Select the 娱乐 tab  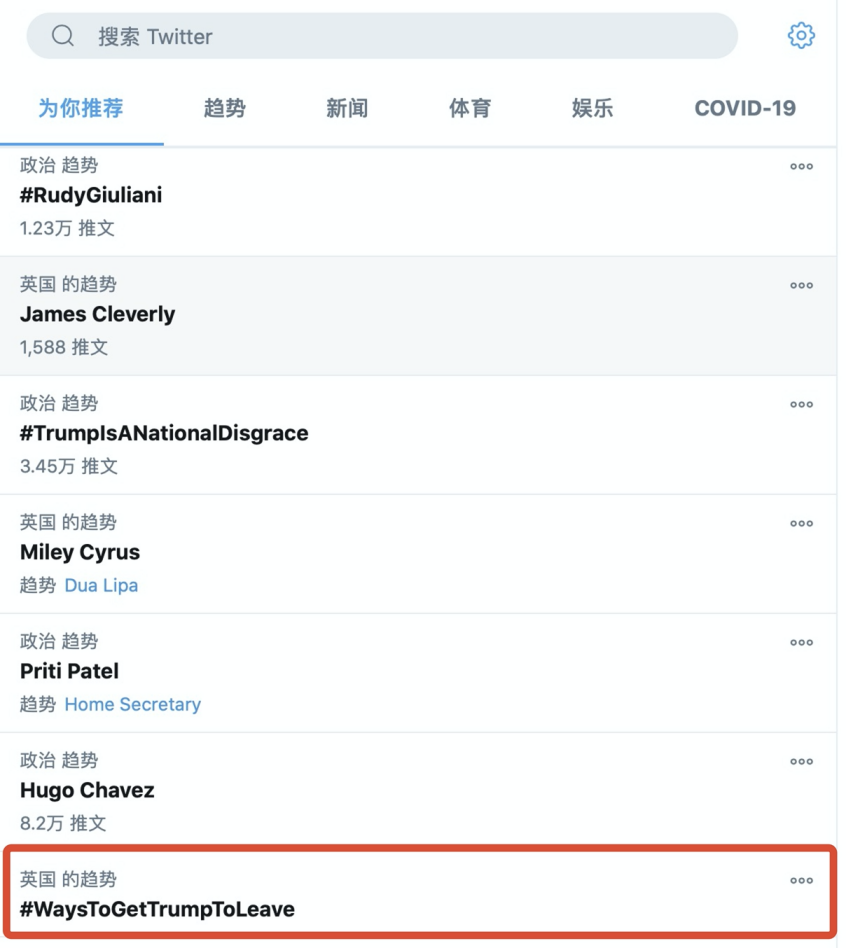pos(592,108)
